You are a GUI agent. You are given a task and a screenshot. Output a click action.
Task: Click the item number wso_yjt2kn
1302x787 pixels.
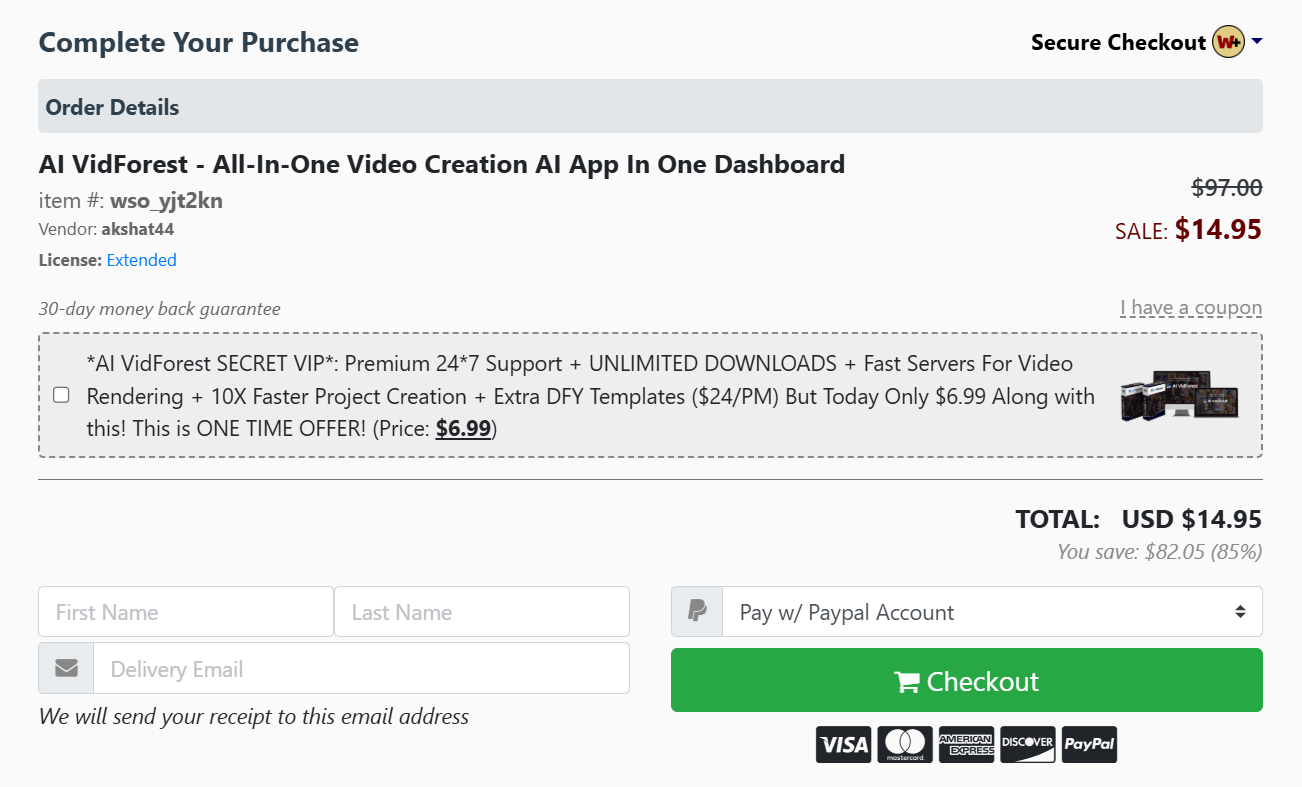[166, 201]
